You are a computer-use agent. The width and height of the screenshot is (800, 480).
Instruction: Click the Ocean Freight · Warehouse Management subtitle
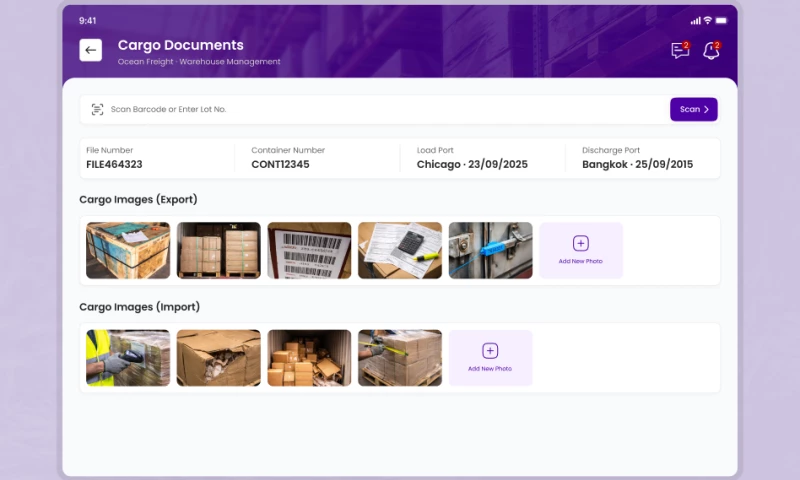199,62
